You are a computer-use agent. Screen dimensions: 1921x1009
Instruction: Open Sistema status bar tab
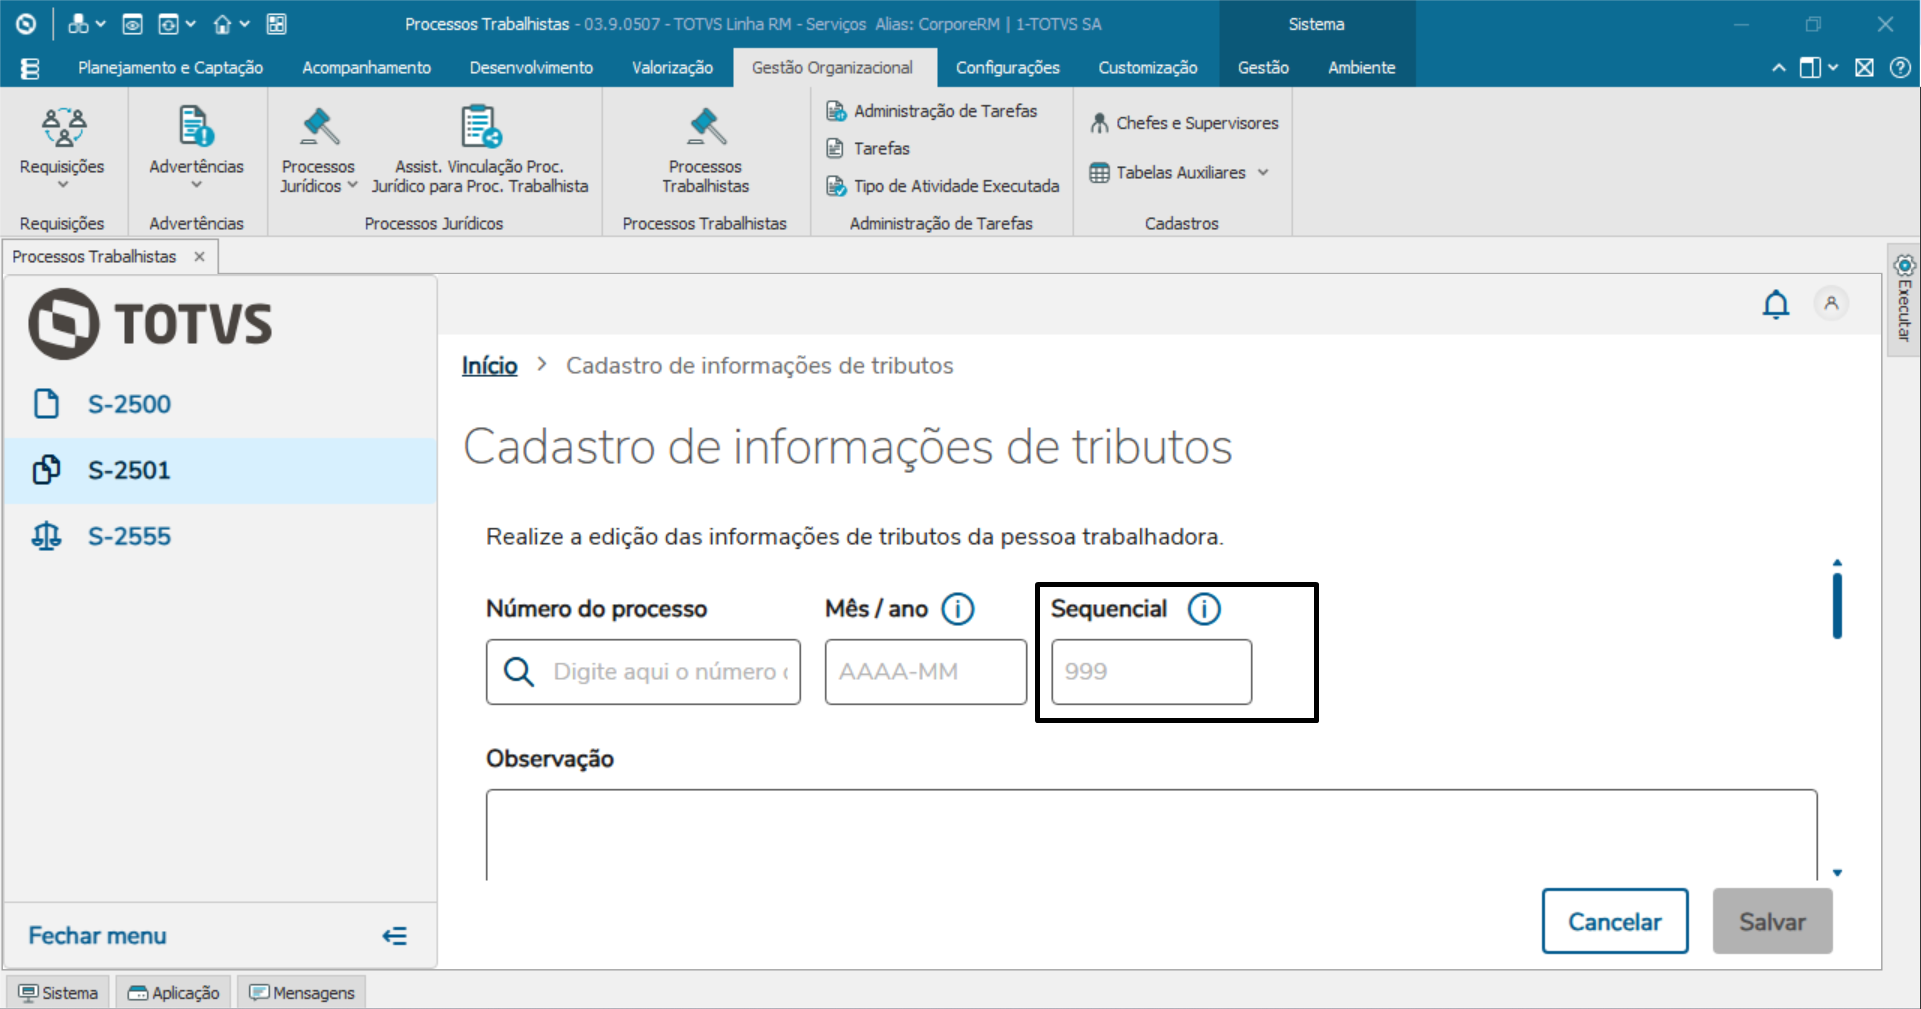(59, 993)
